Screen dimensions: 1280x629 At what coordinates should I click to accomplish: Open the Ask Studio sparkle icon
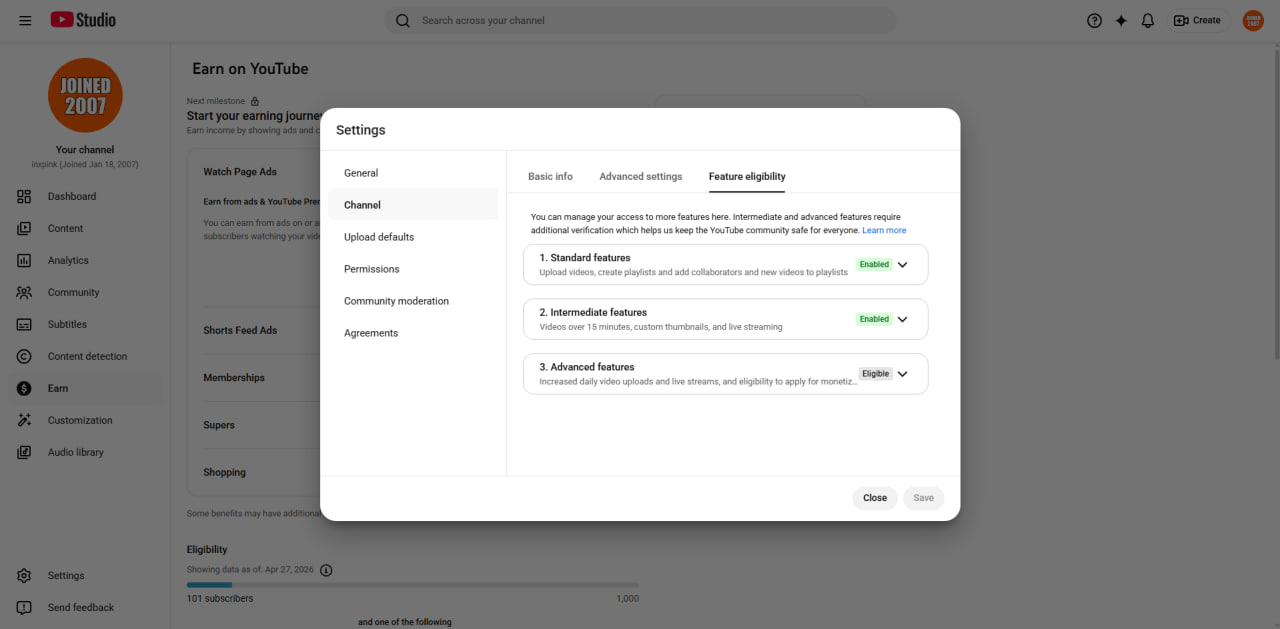(1121, 20)
